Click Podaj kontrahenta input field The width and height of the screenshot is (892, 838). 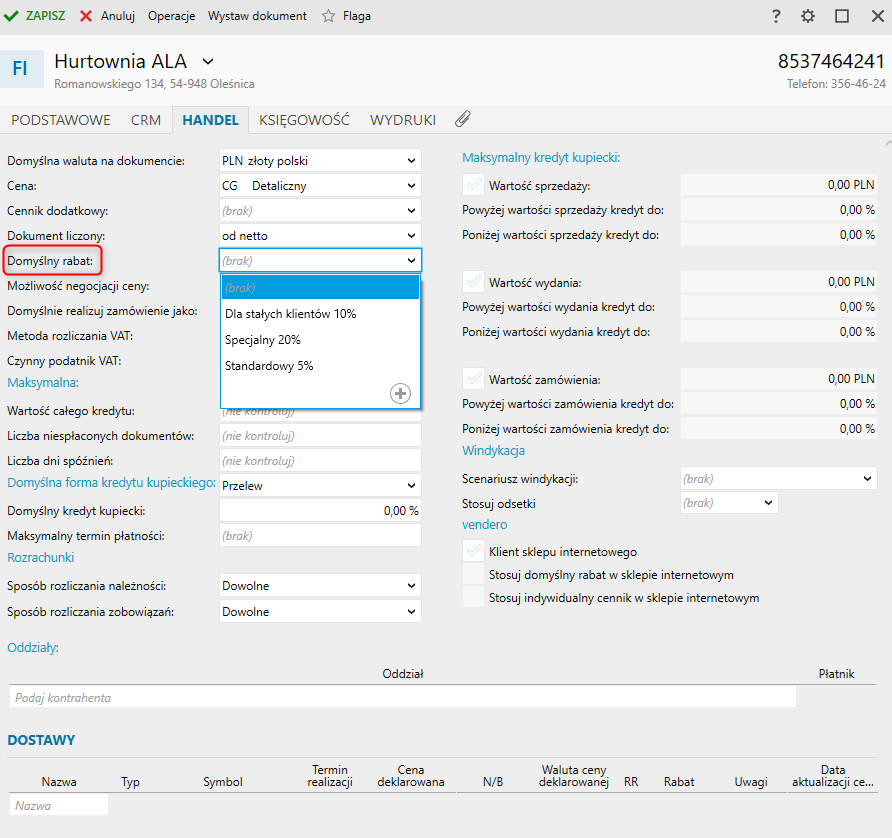400,697
